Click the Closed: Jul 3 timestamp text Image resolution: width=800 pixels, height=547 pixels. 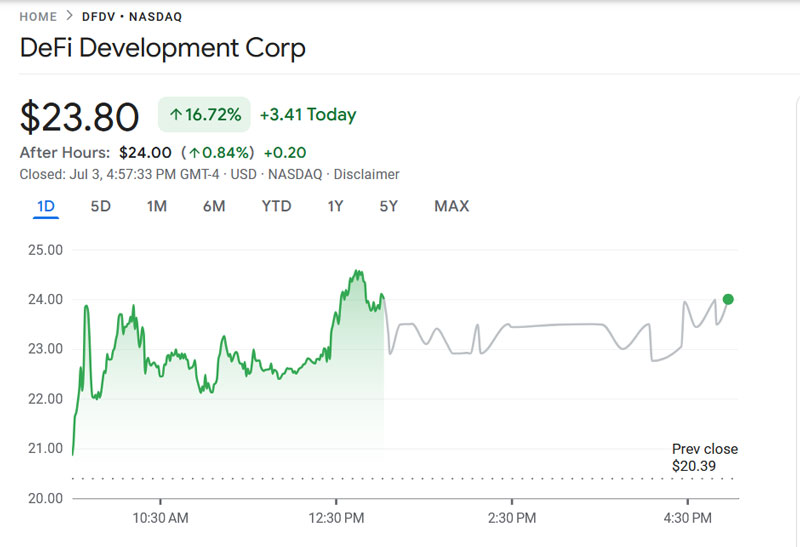(119, 175)
